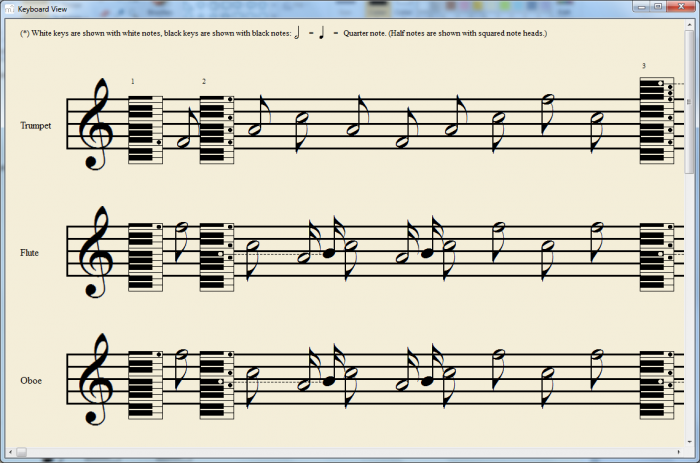
Task: Maximize the Keyboard View window
Action: [x=658, y=7]
